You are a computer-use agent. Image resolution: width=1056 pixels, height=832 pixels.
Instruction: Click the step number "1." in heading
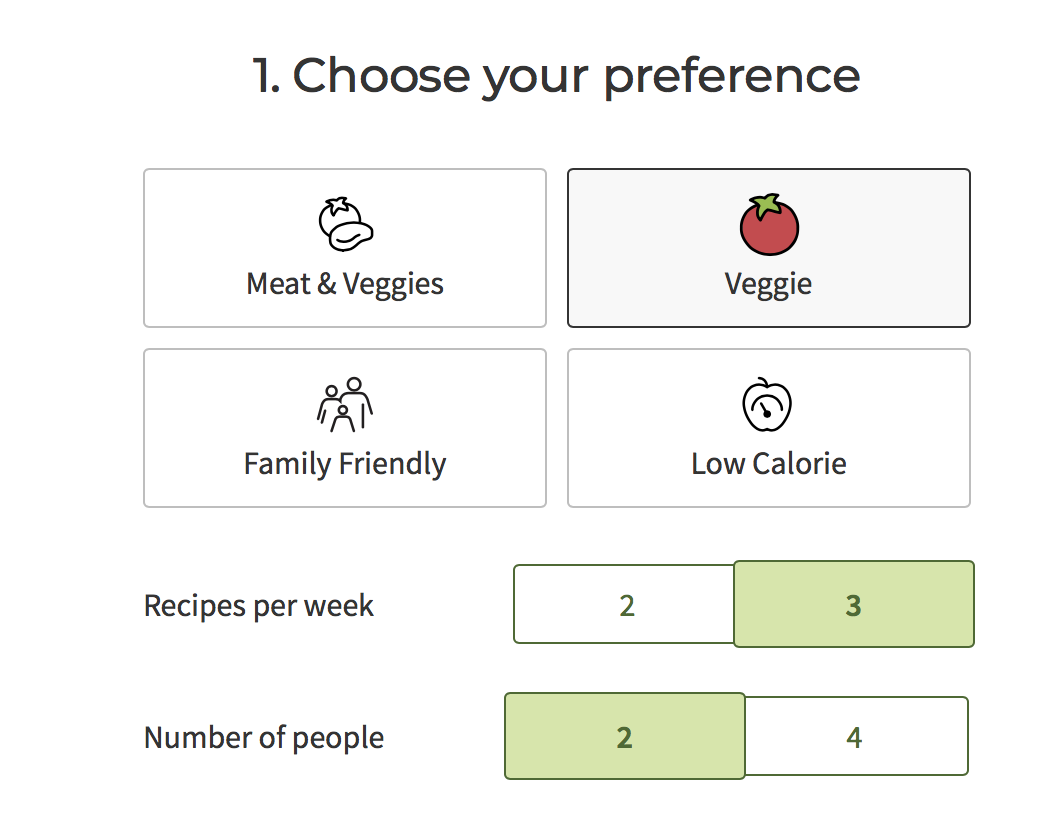click(266, 76)
